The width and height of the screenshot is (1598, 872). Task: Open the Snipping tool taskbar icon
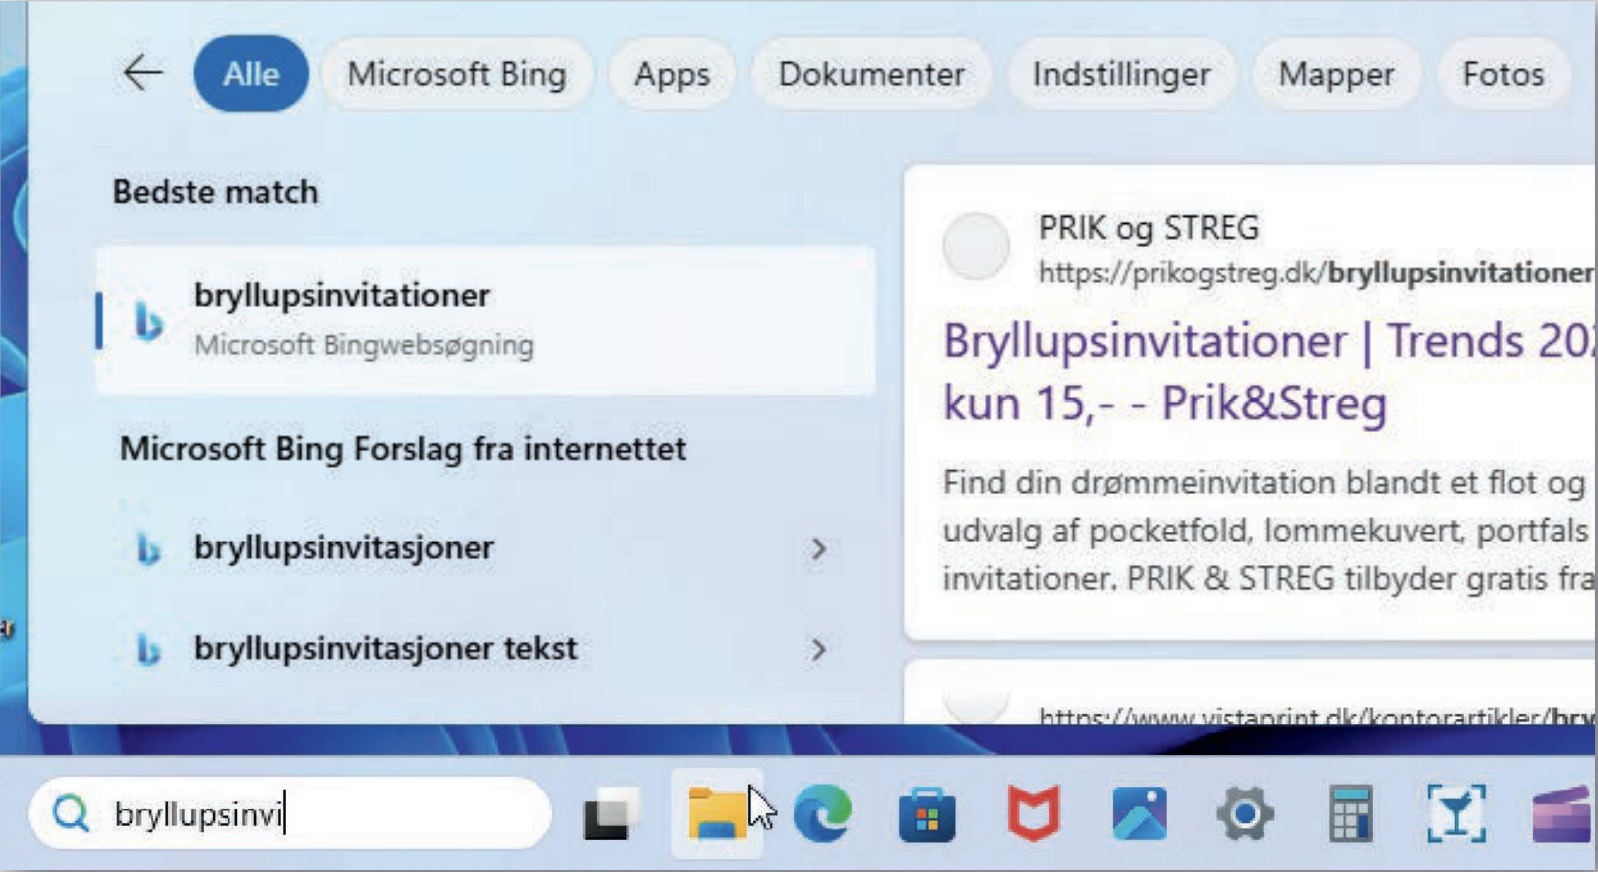[1455, 814]
